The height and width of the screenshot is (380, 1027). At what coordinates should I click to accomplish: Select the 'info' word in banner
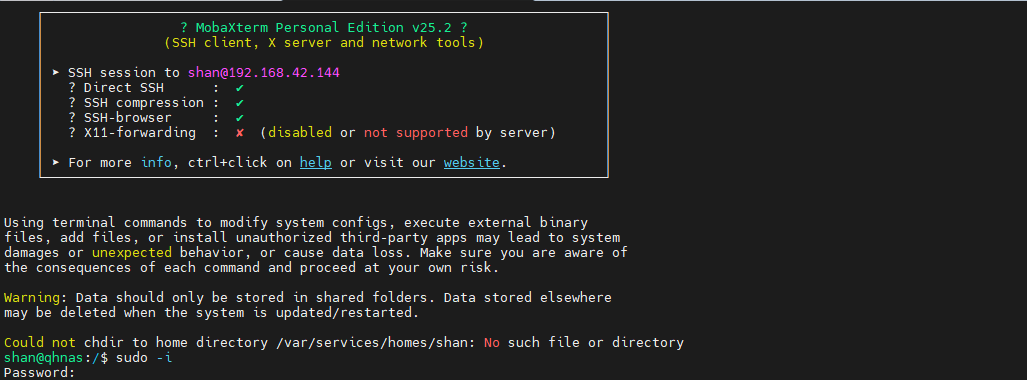point(156,162)
